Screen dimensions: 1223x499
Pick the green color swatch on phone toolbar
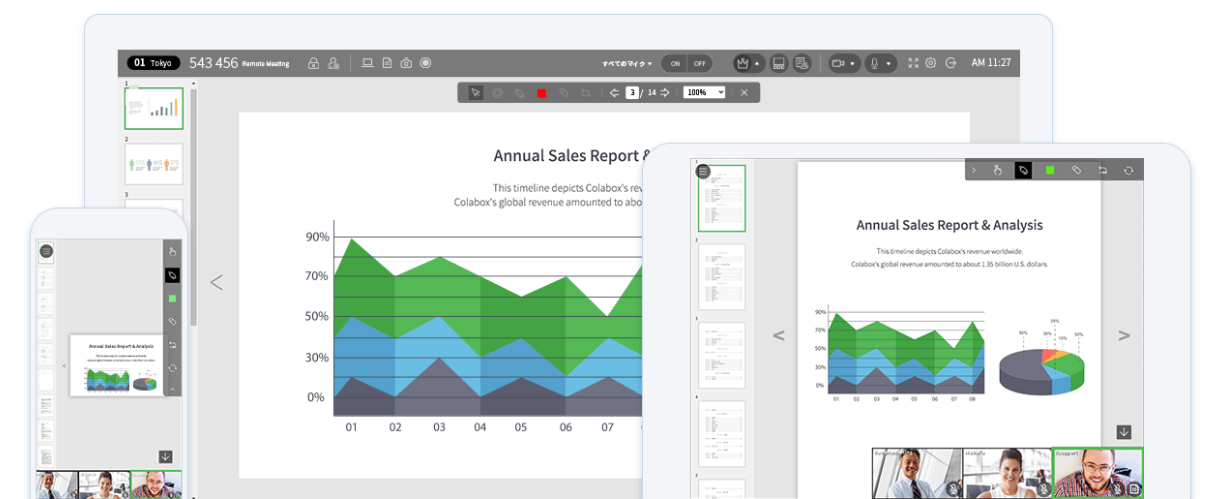(x=172, y=298)
